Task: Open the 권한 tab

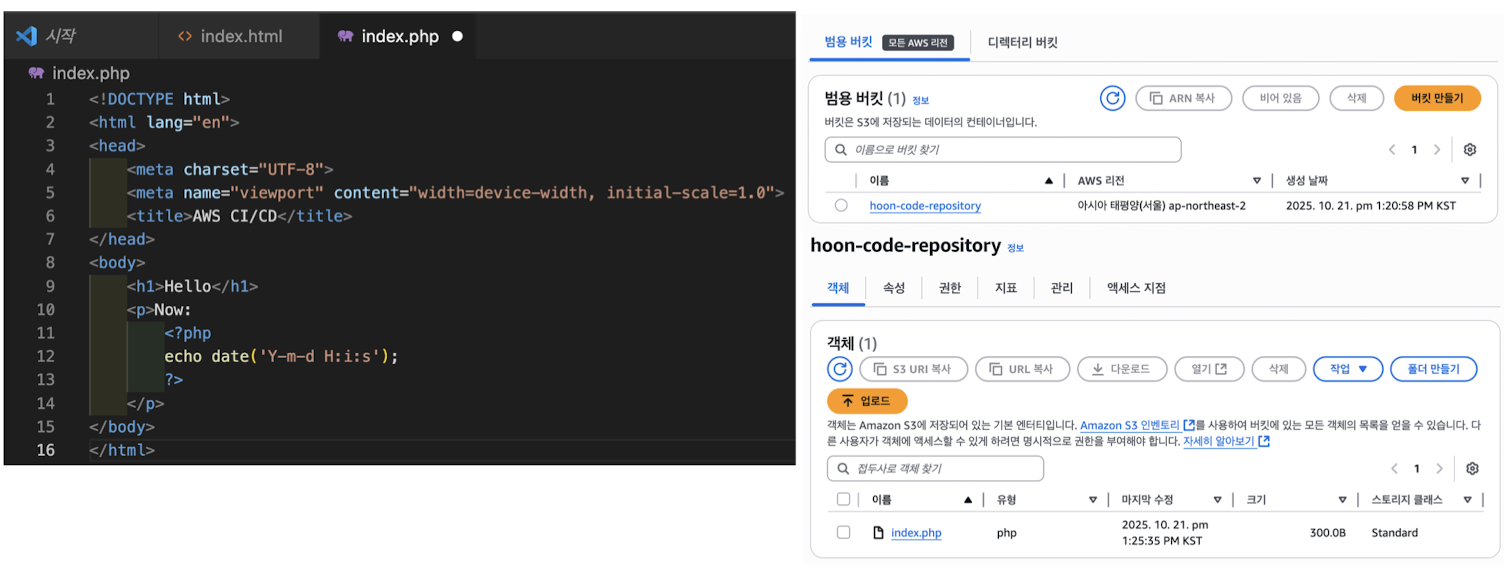Action: coord(950,288)
